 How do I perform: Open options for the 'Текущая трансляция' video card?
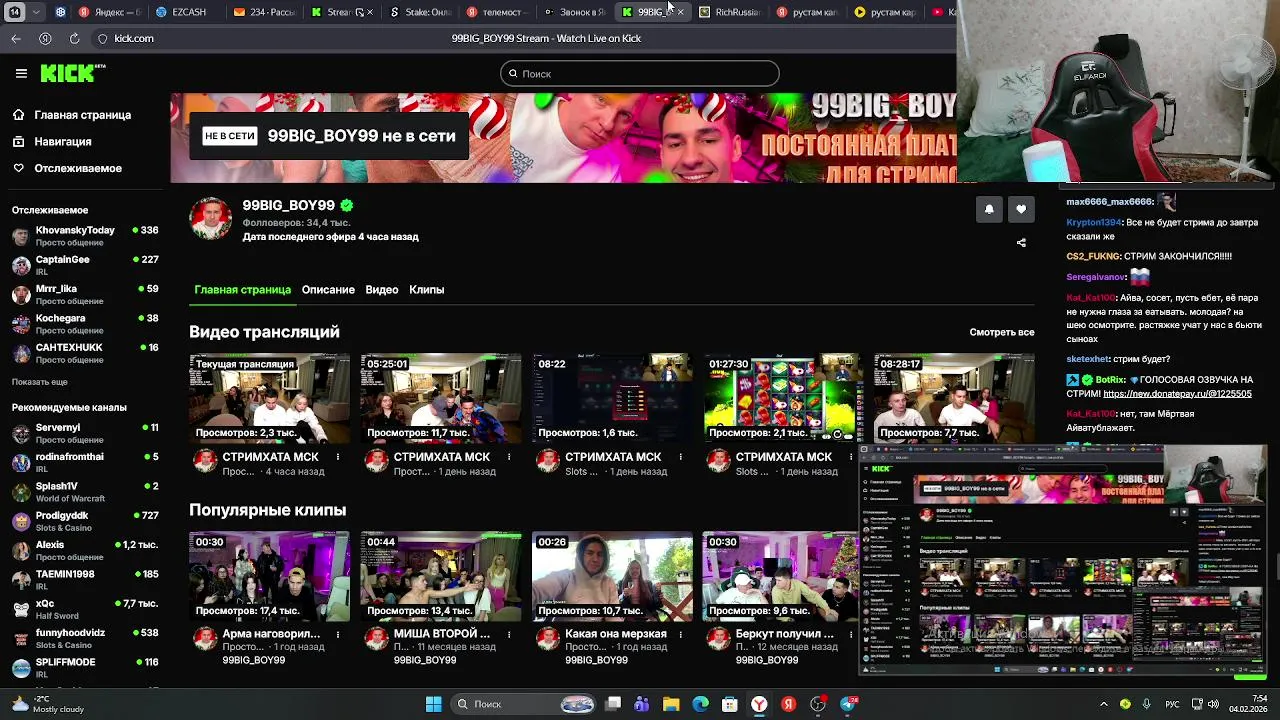(338, 457)
